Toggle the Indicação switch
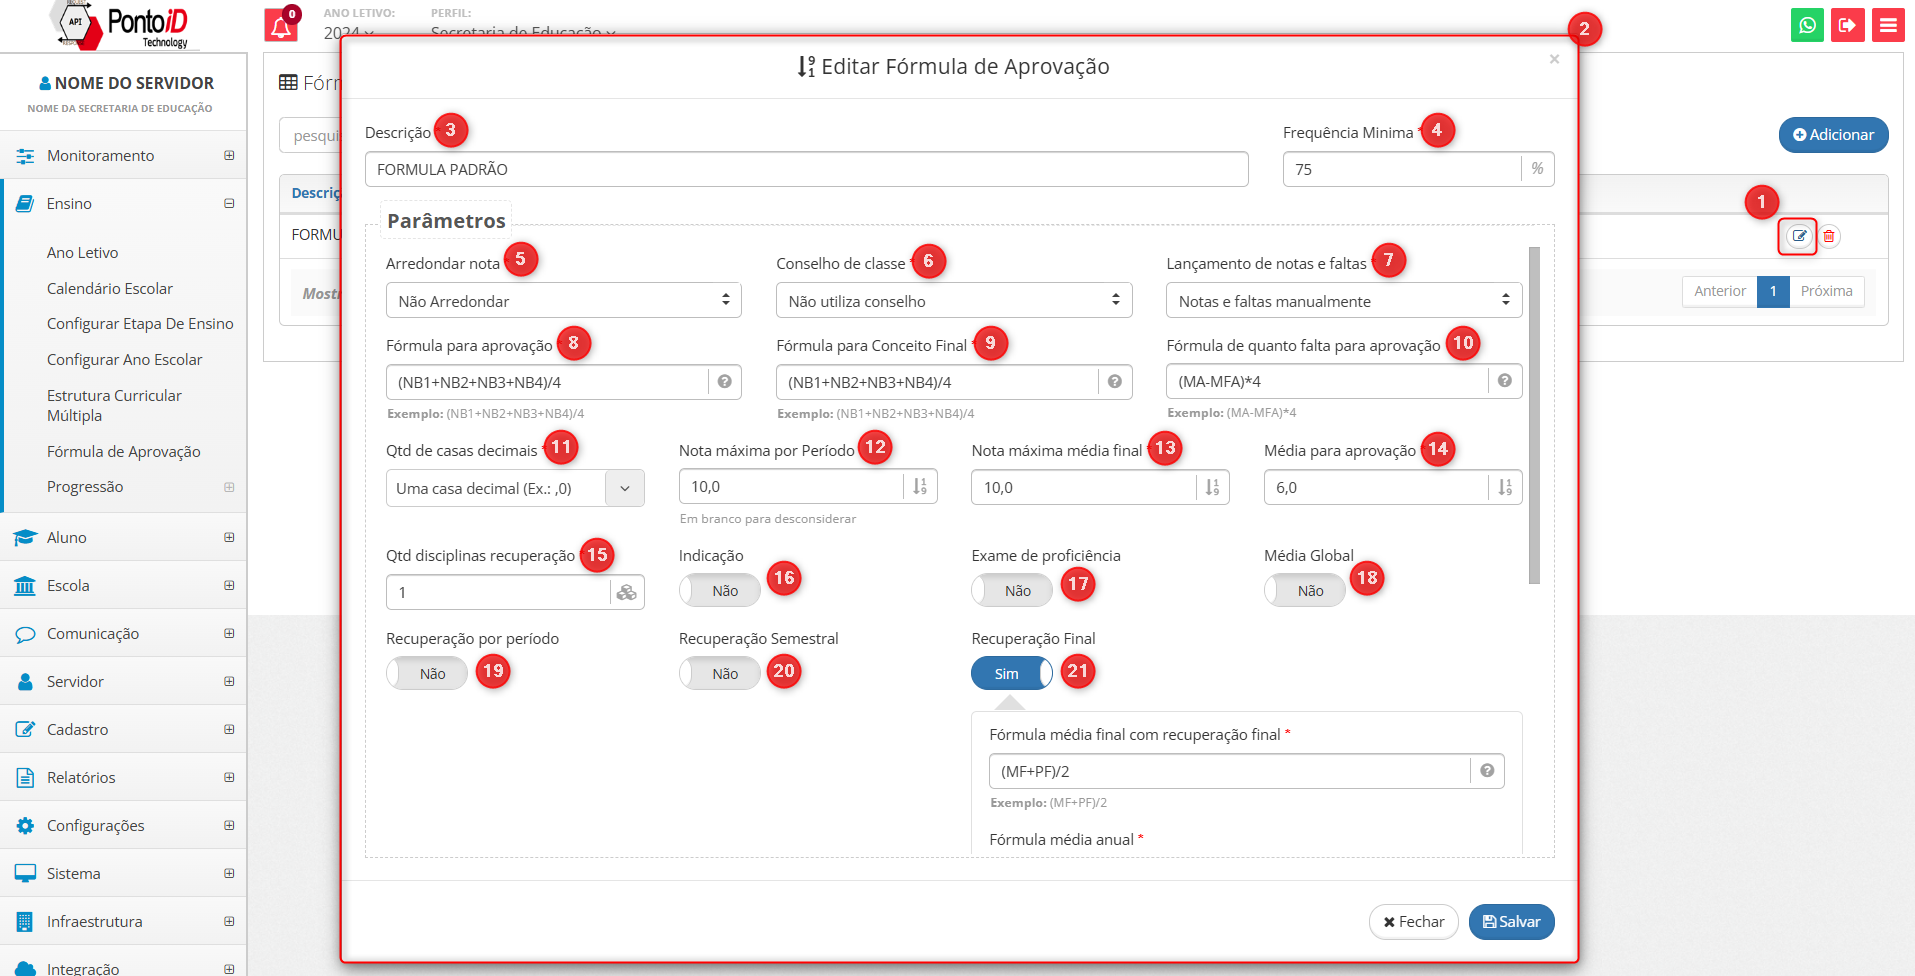This screenshot has width=1915, height=976. pos(719,591)
